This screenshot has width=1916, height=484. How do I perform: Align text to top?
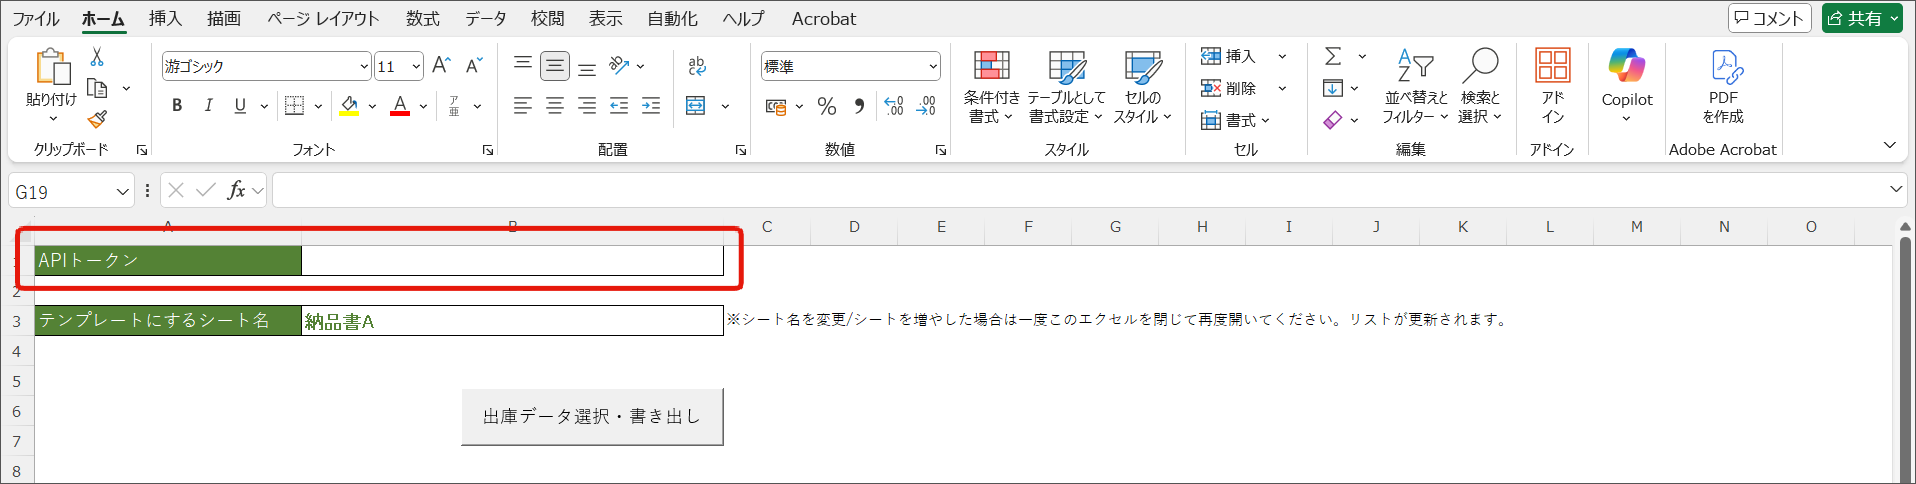click(x=522, y=66)
